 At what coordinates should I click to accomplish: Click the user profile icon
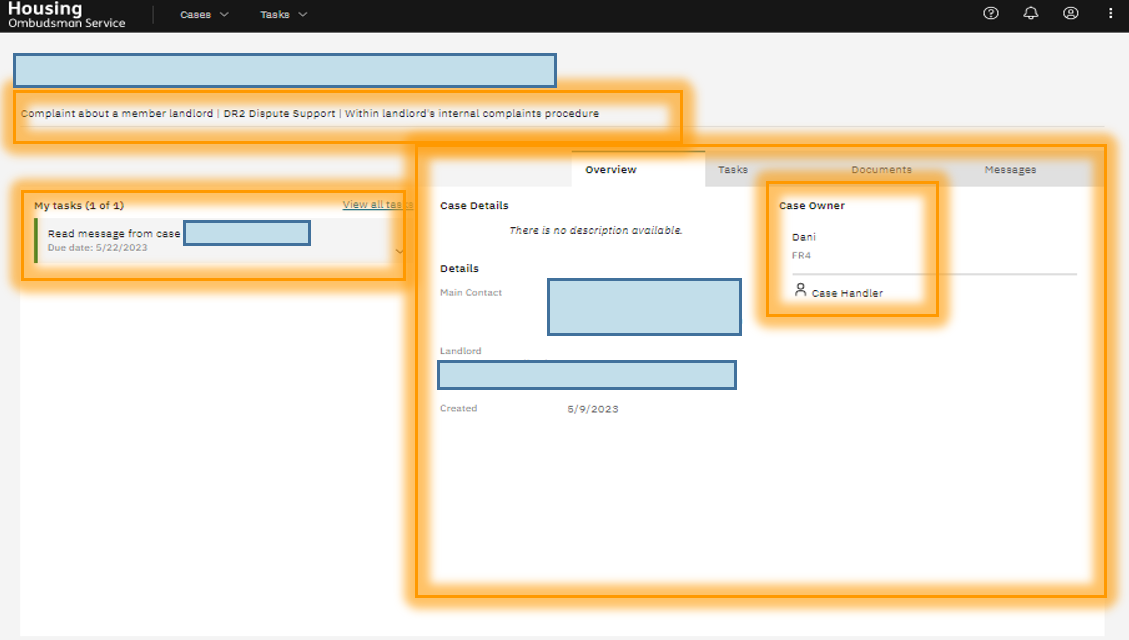click(1071, 14)
